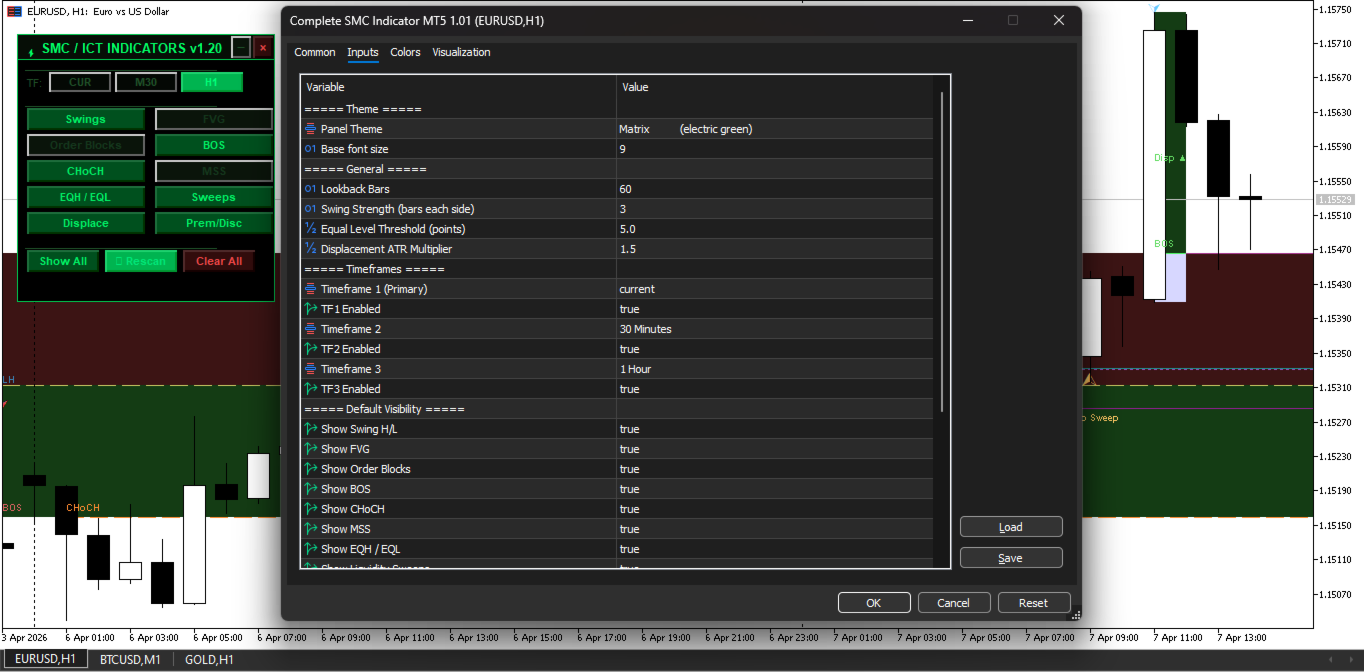Minimize the SMC / ICT INDICATORS panel

[x=241, y=47]
